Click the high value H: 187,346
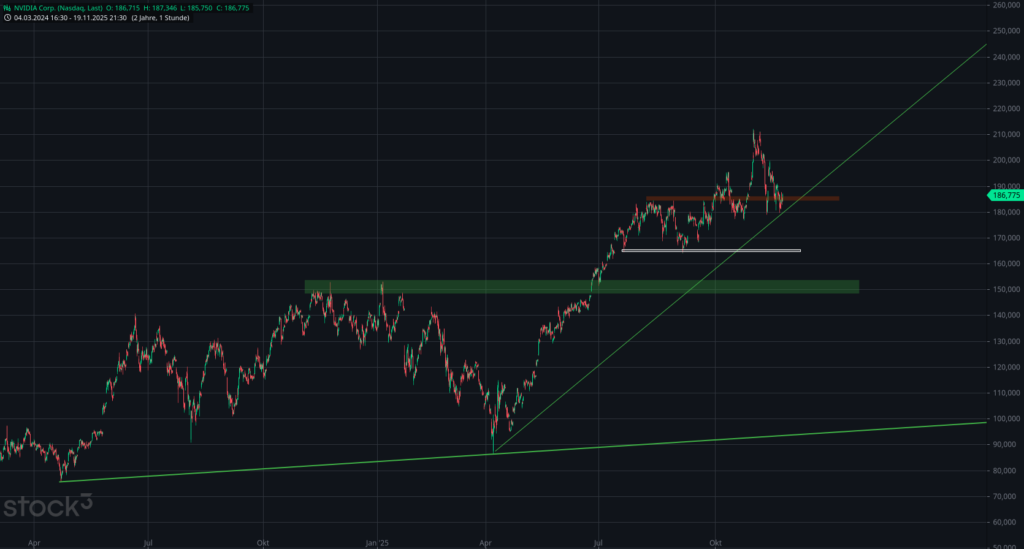The height and width of the screenshot is (549, 1024). click(183, 7)
